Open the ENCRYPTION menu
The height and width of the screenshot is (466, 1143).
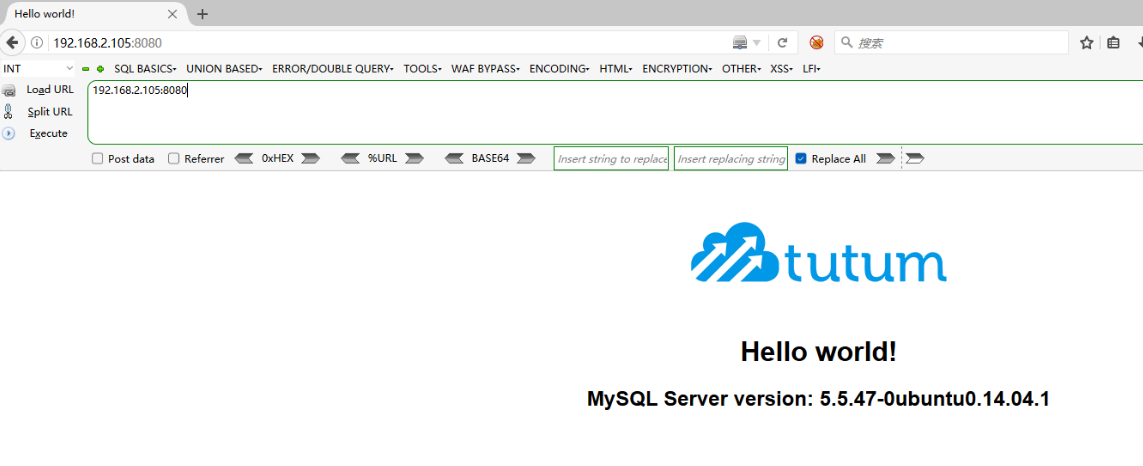[677, 69]
